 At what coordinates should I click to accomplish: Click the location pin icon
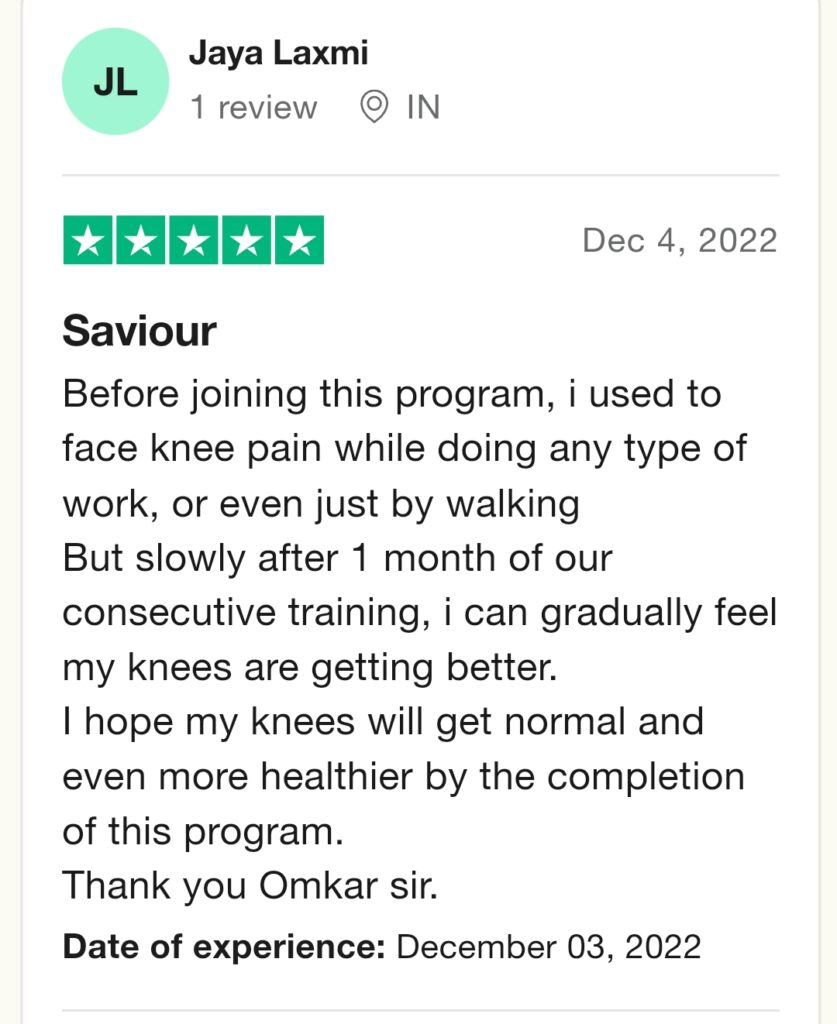point(374,107)
